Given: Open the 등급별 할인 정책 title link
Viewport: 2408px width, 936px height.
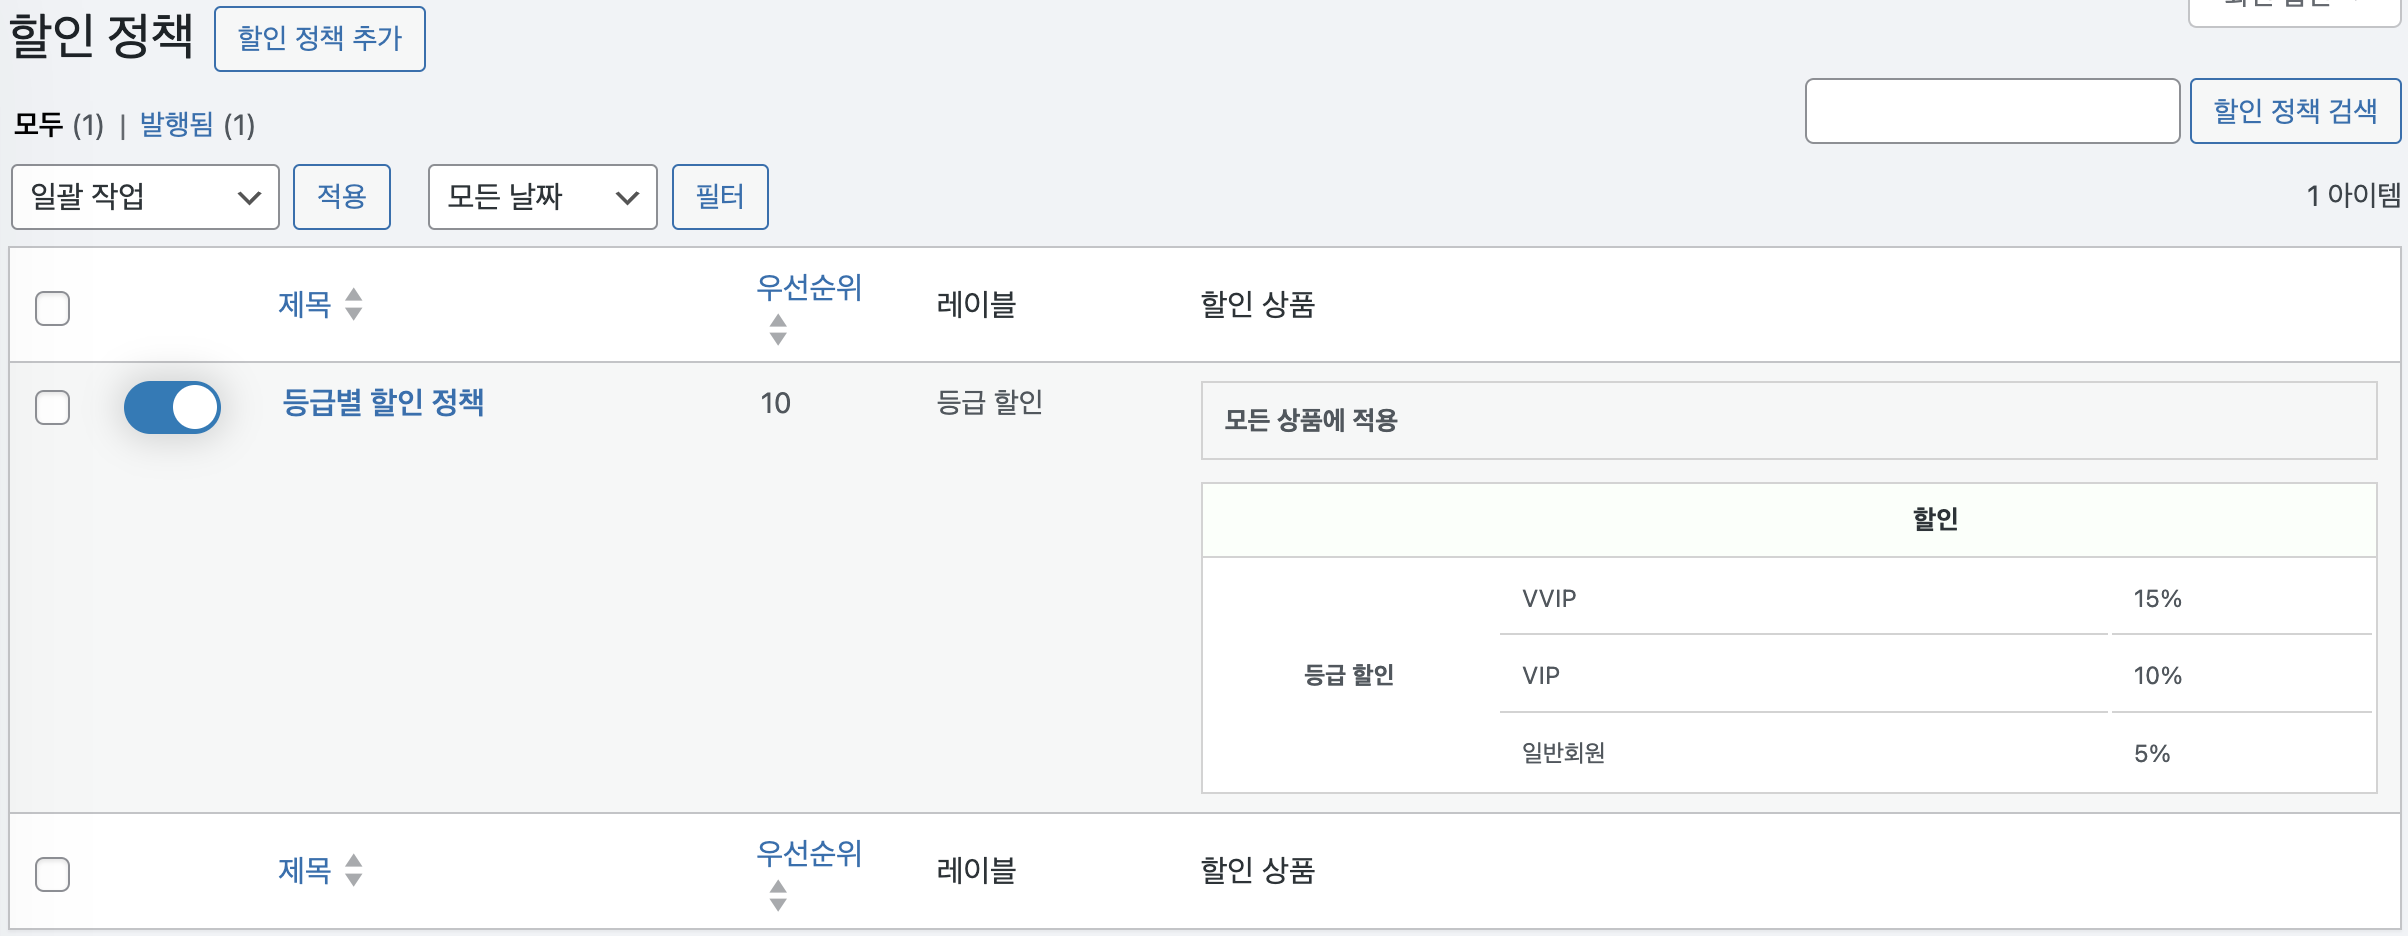Looking at the screenshot, I should (383, 402).
